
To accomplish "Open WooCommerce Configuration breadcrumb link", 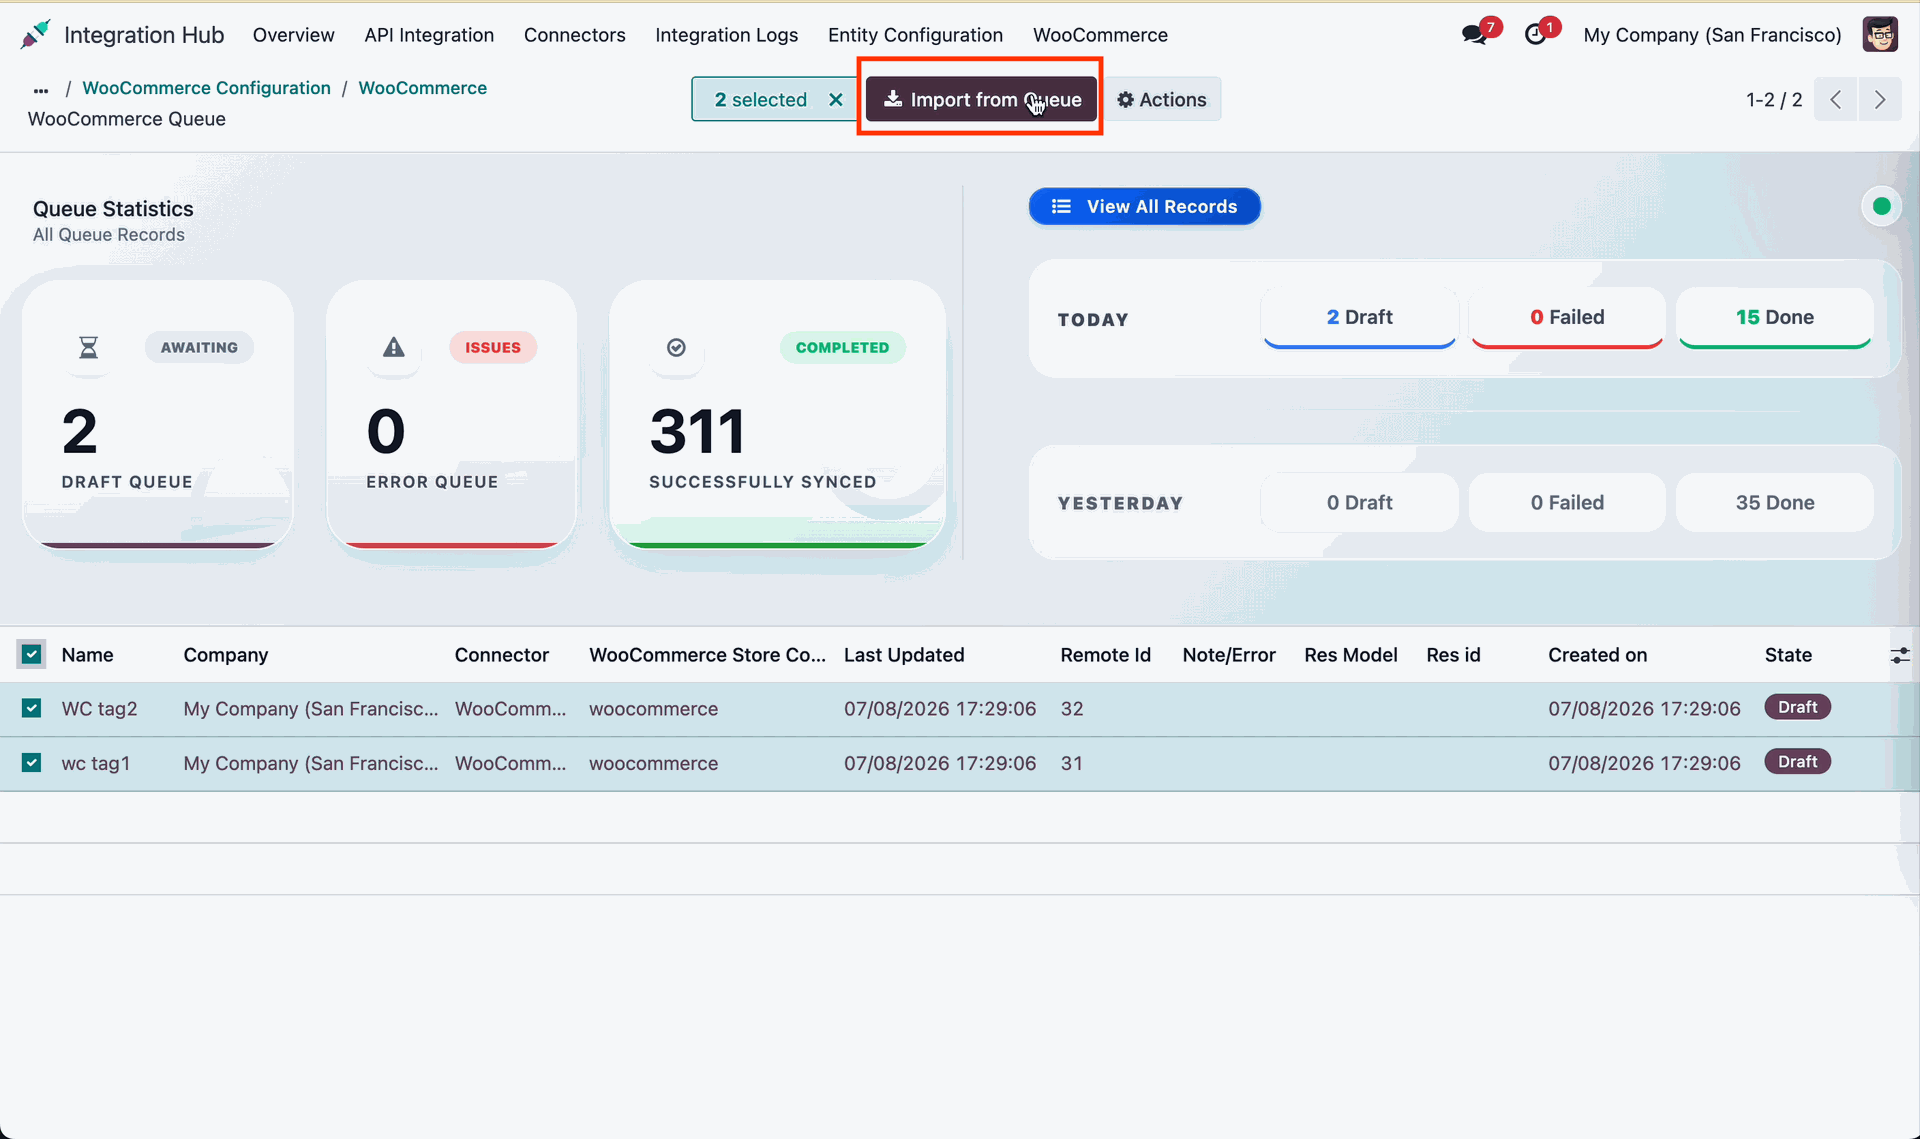I will pyautogui.click(x=206, y=88).
